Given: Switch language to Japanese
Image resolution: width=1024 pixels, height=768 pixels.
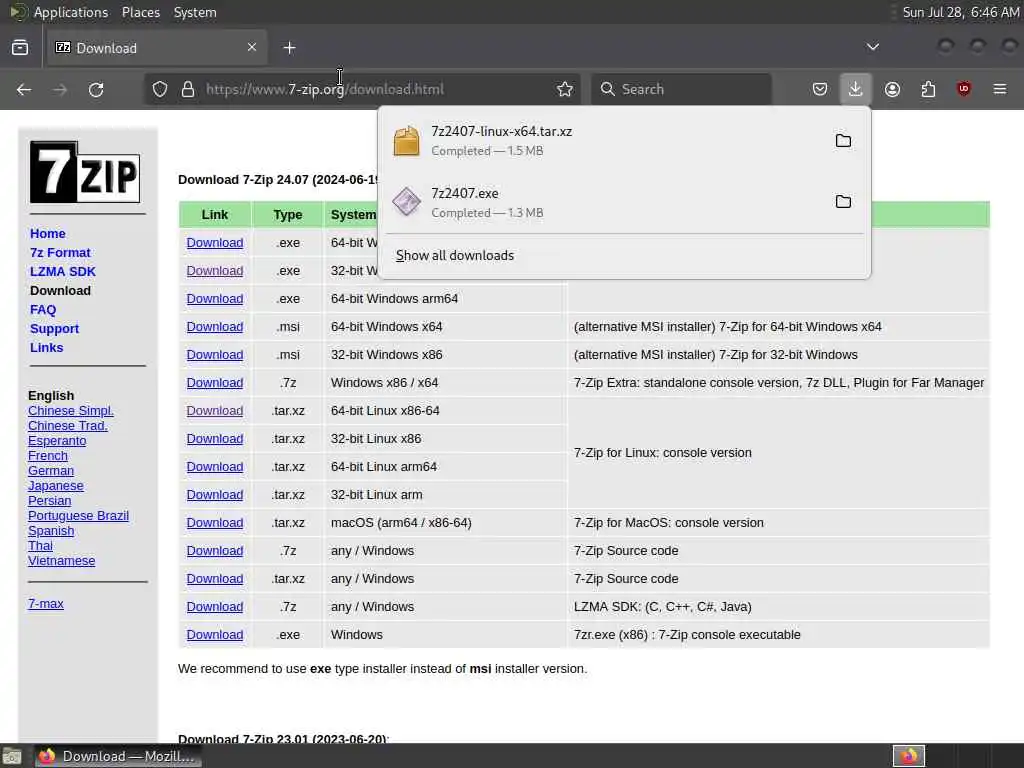Looking at the screenshot, I should coord(56,486).
